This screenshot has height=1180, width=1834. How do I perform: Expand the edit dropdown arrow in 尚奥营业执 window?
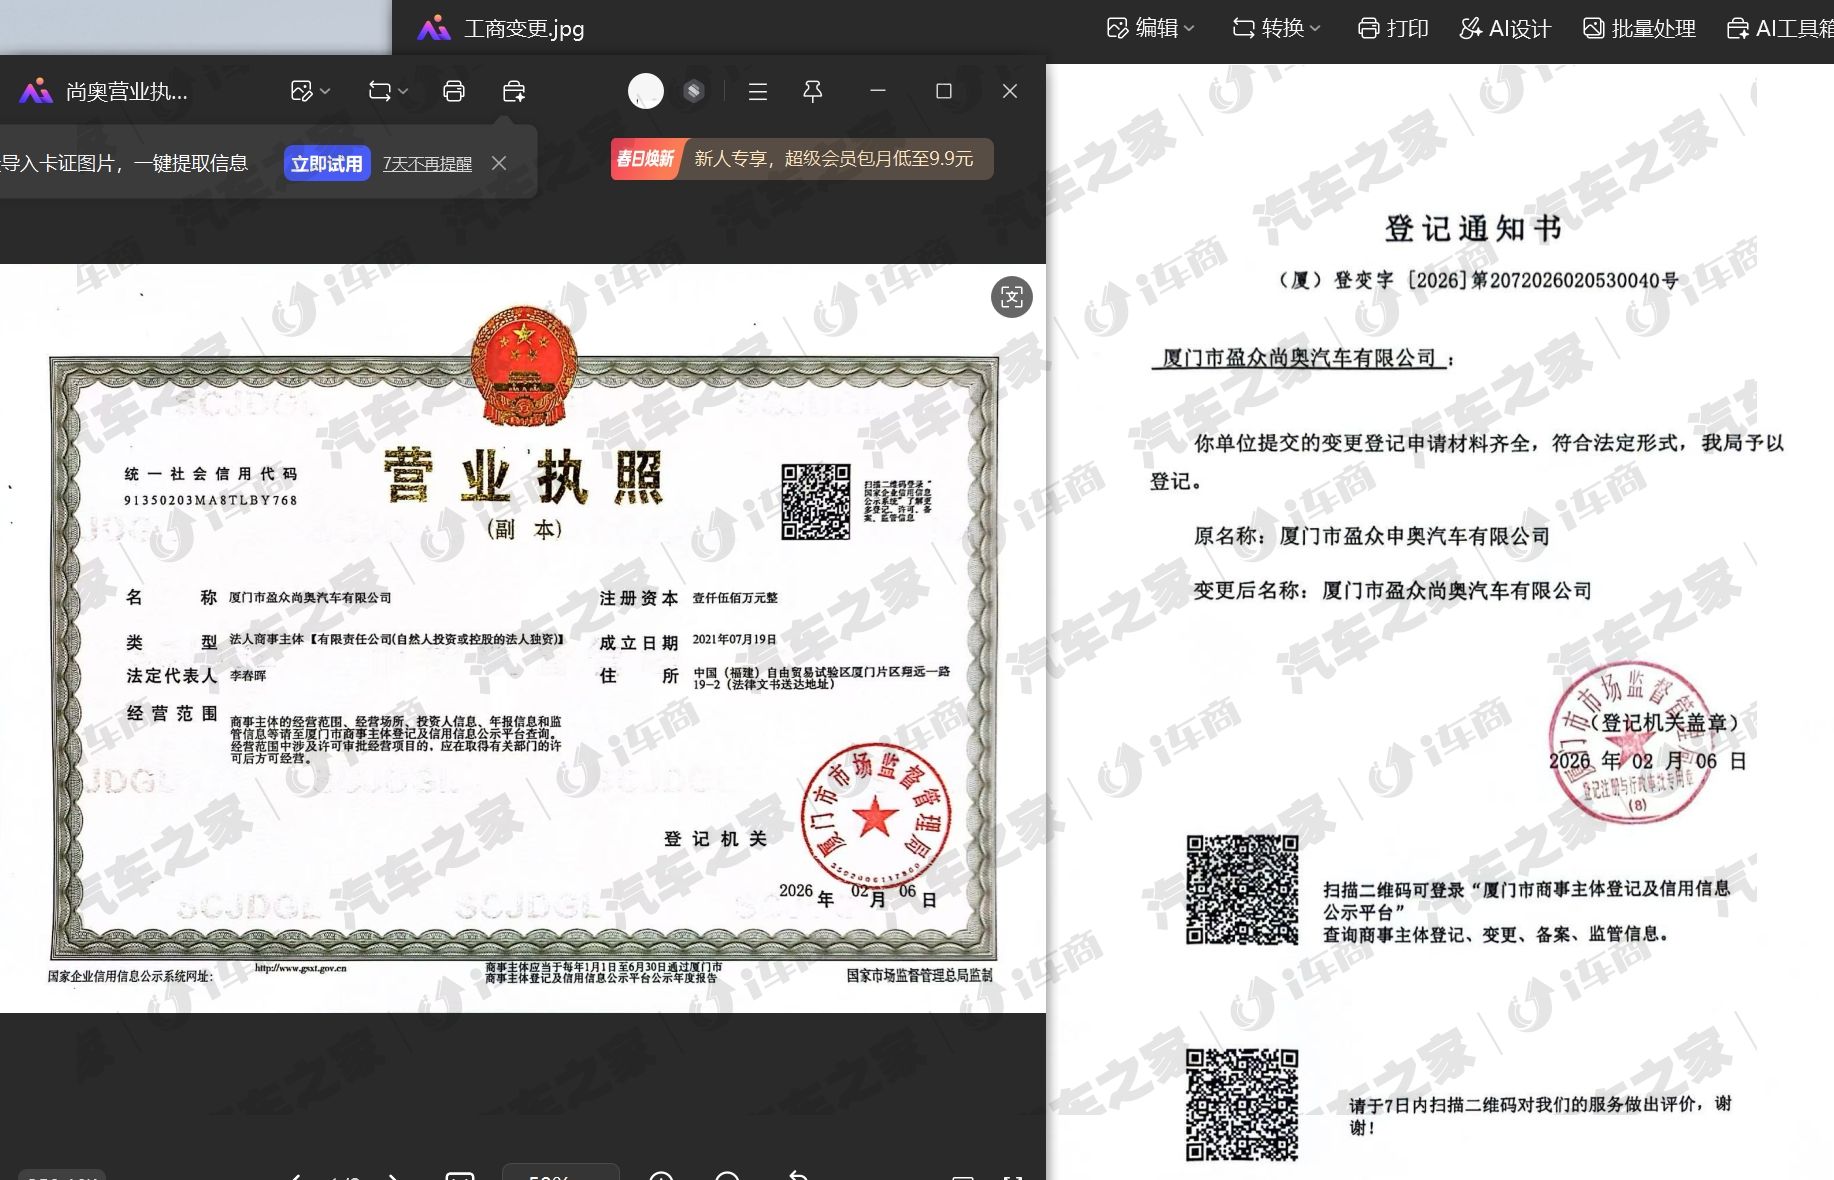[325, 92]
